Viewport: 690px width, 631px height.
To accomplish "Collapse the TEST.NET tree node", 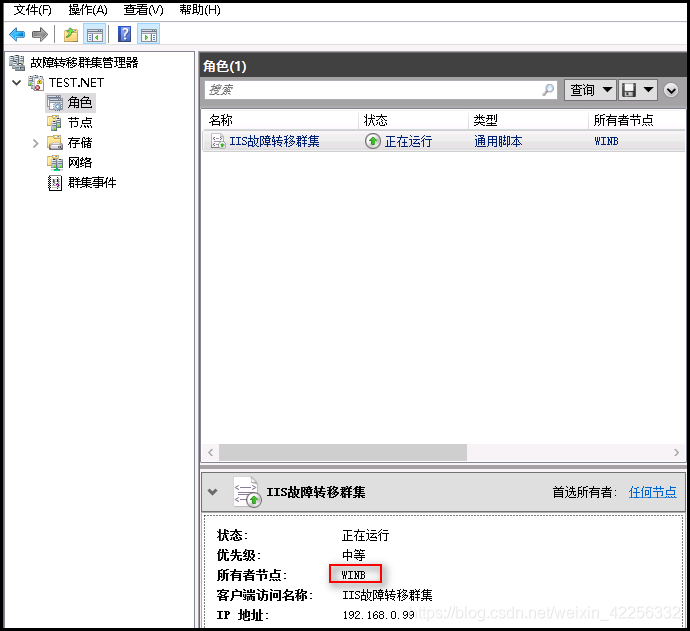I will 16,82.
